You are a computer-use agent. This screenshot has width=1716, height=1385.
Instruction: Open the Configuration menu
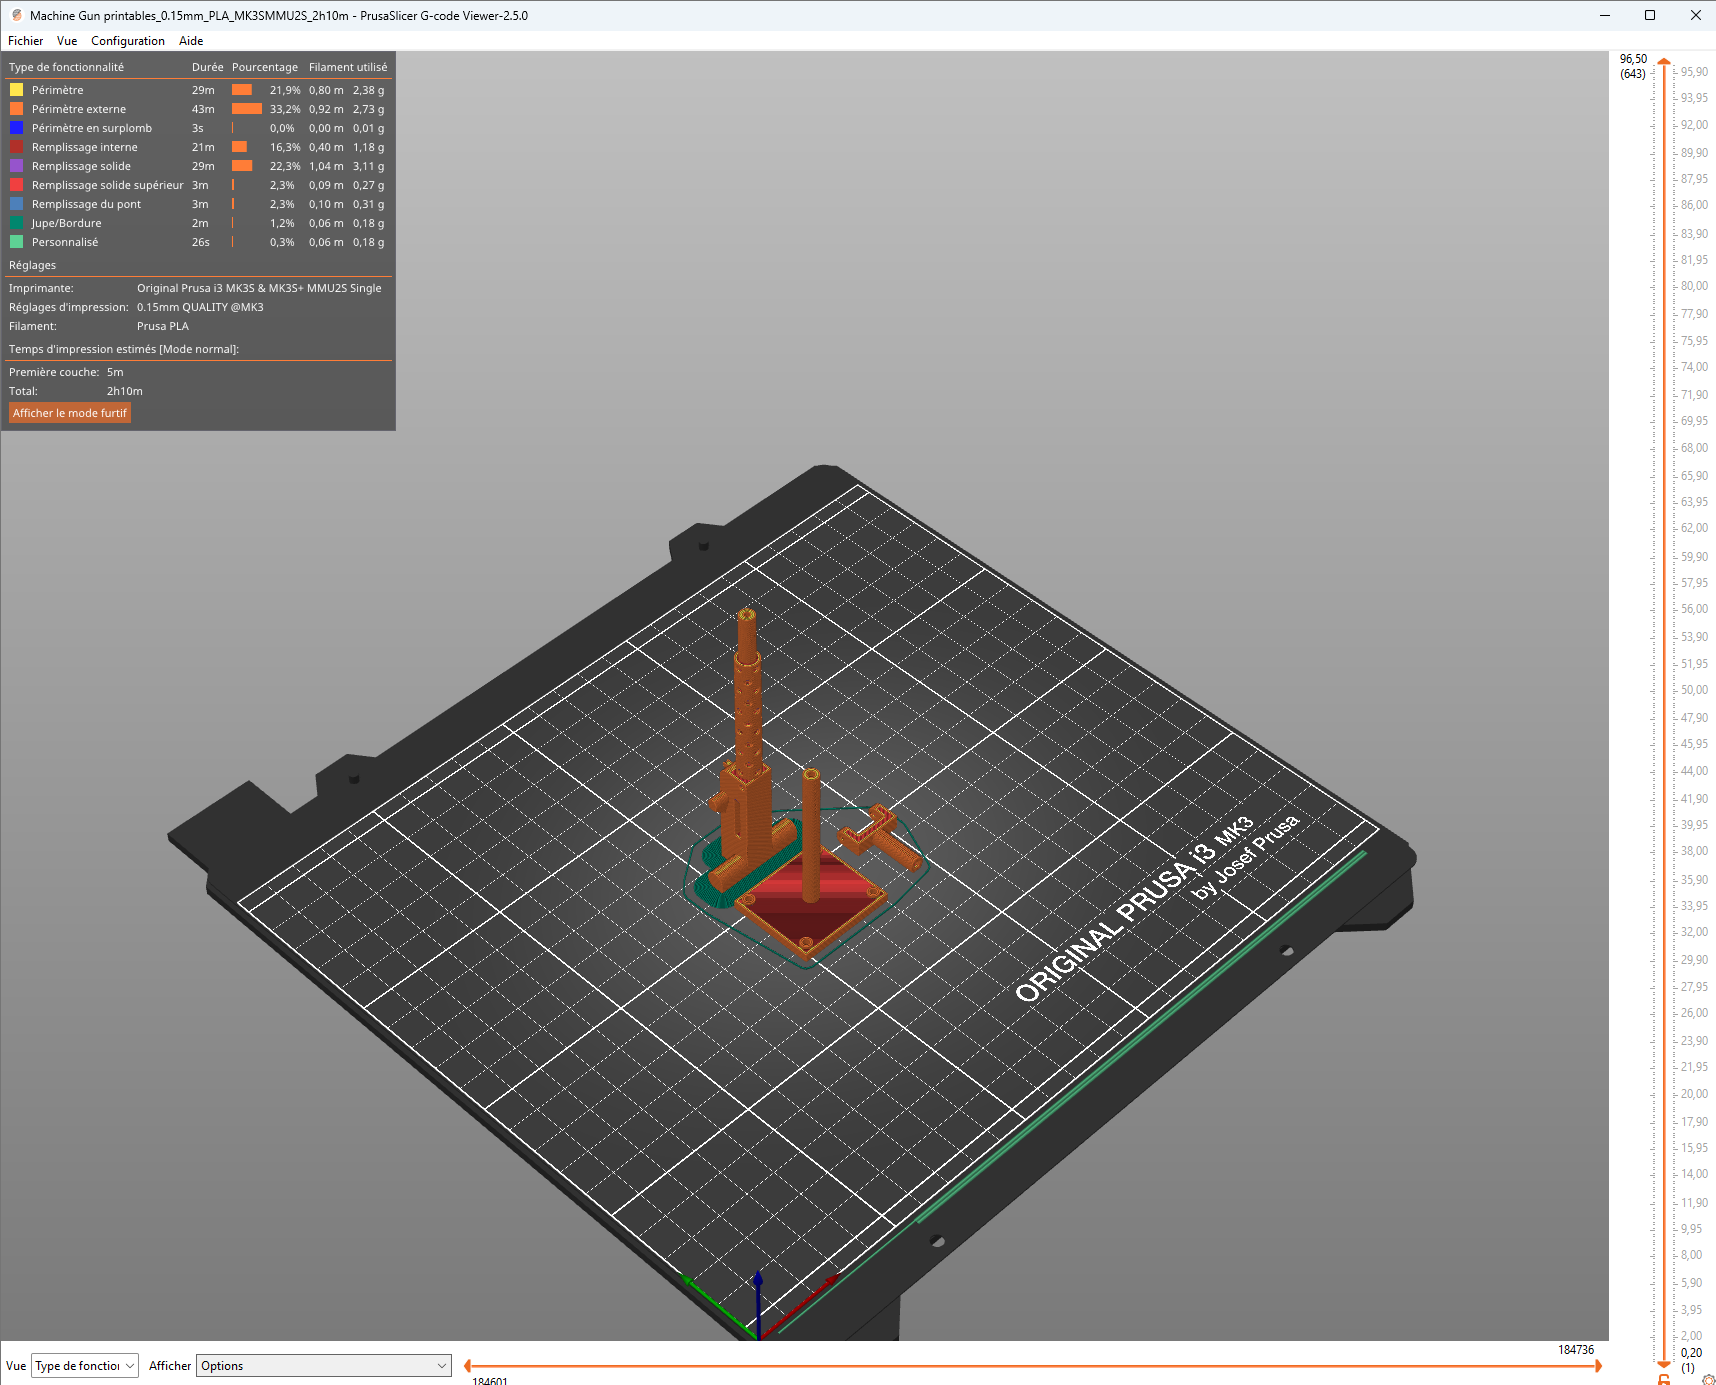click(127, 41)
